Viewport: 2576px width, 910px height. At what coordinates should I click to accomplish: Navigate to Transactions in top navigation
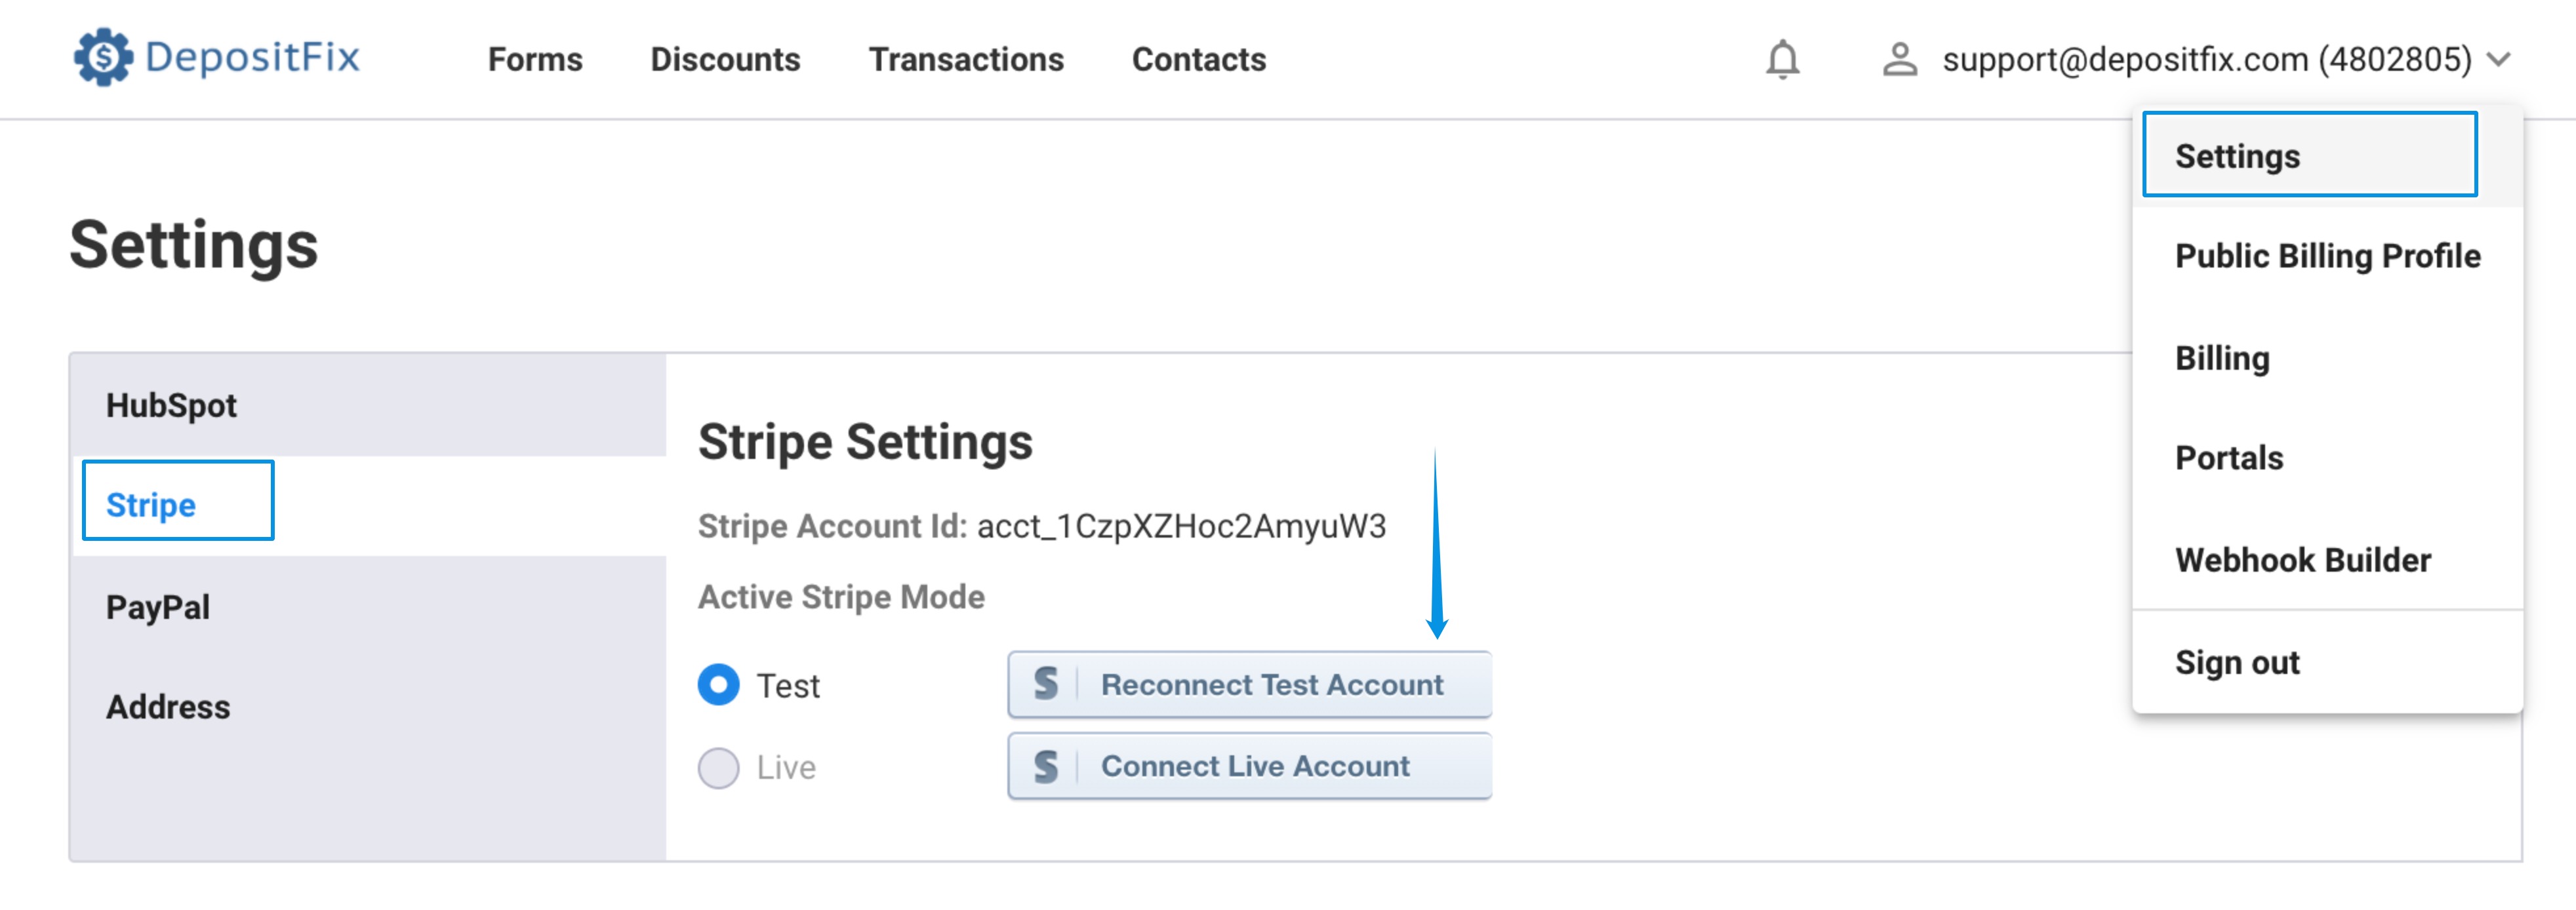pos(965,60)
